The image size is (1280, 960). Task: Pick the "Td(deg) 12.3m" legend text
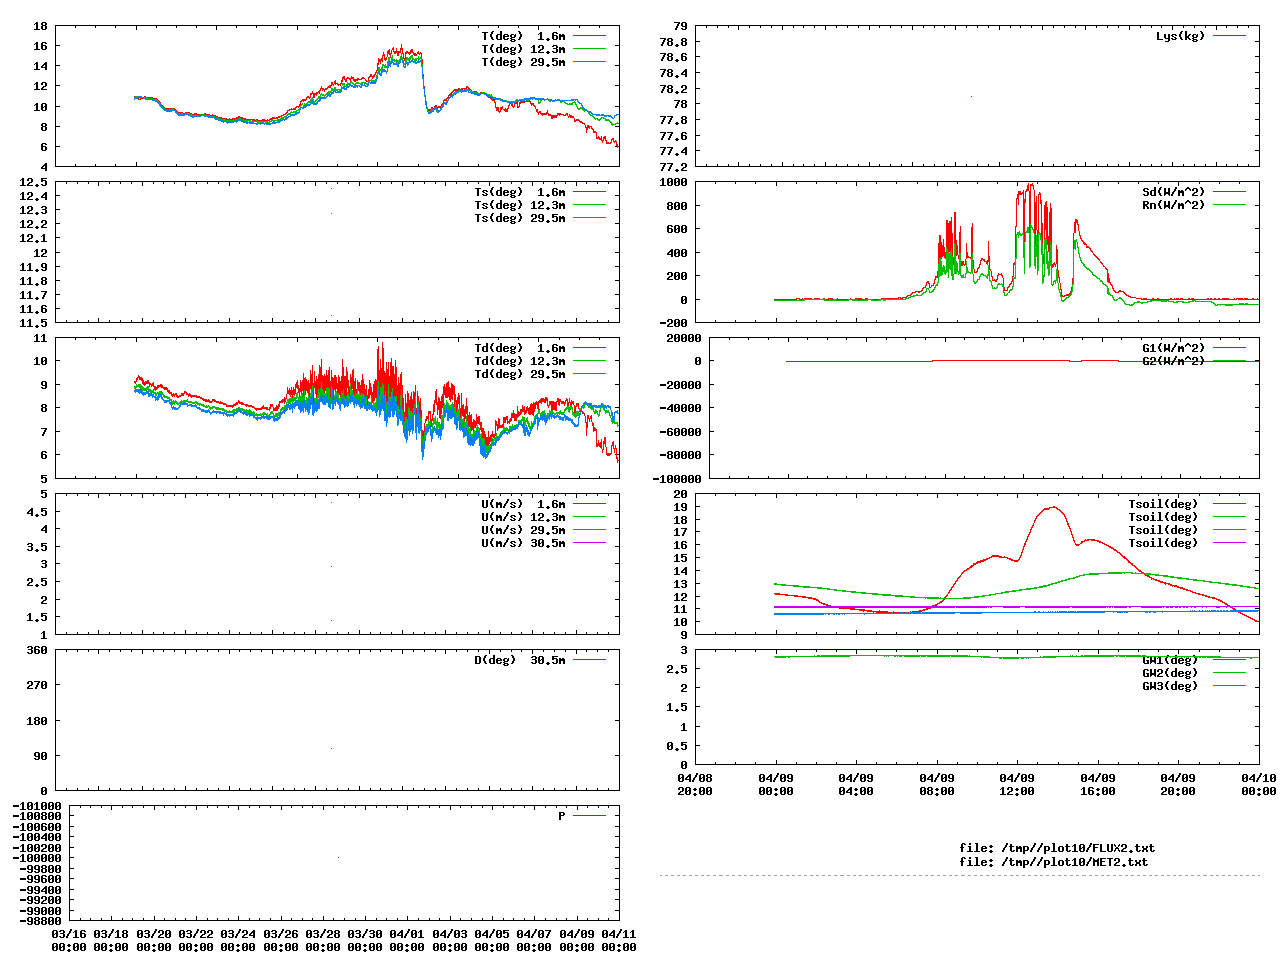pos(520,361)
